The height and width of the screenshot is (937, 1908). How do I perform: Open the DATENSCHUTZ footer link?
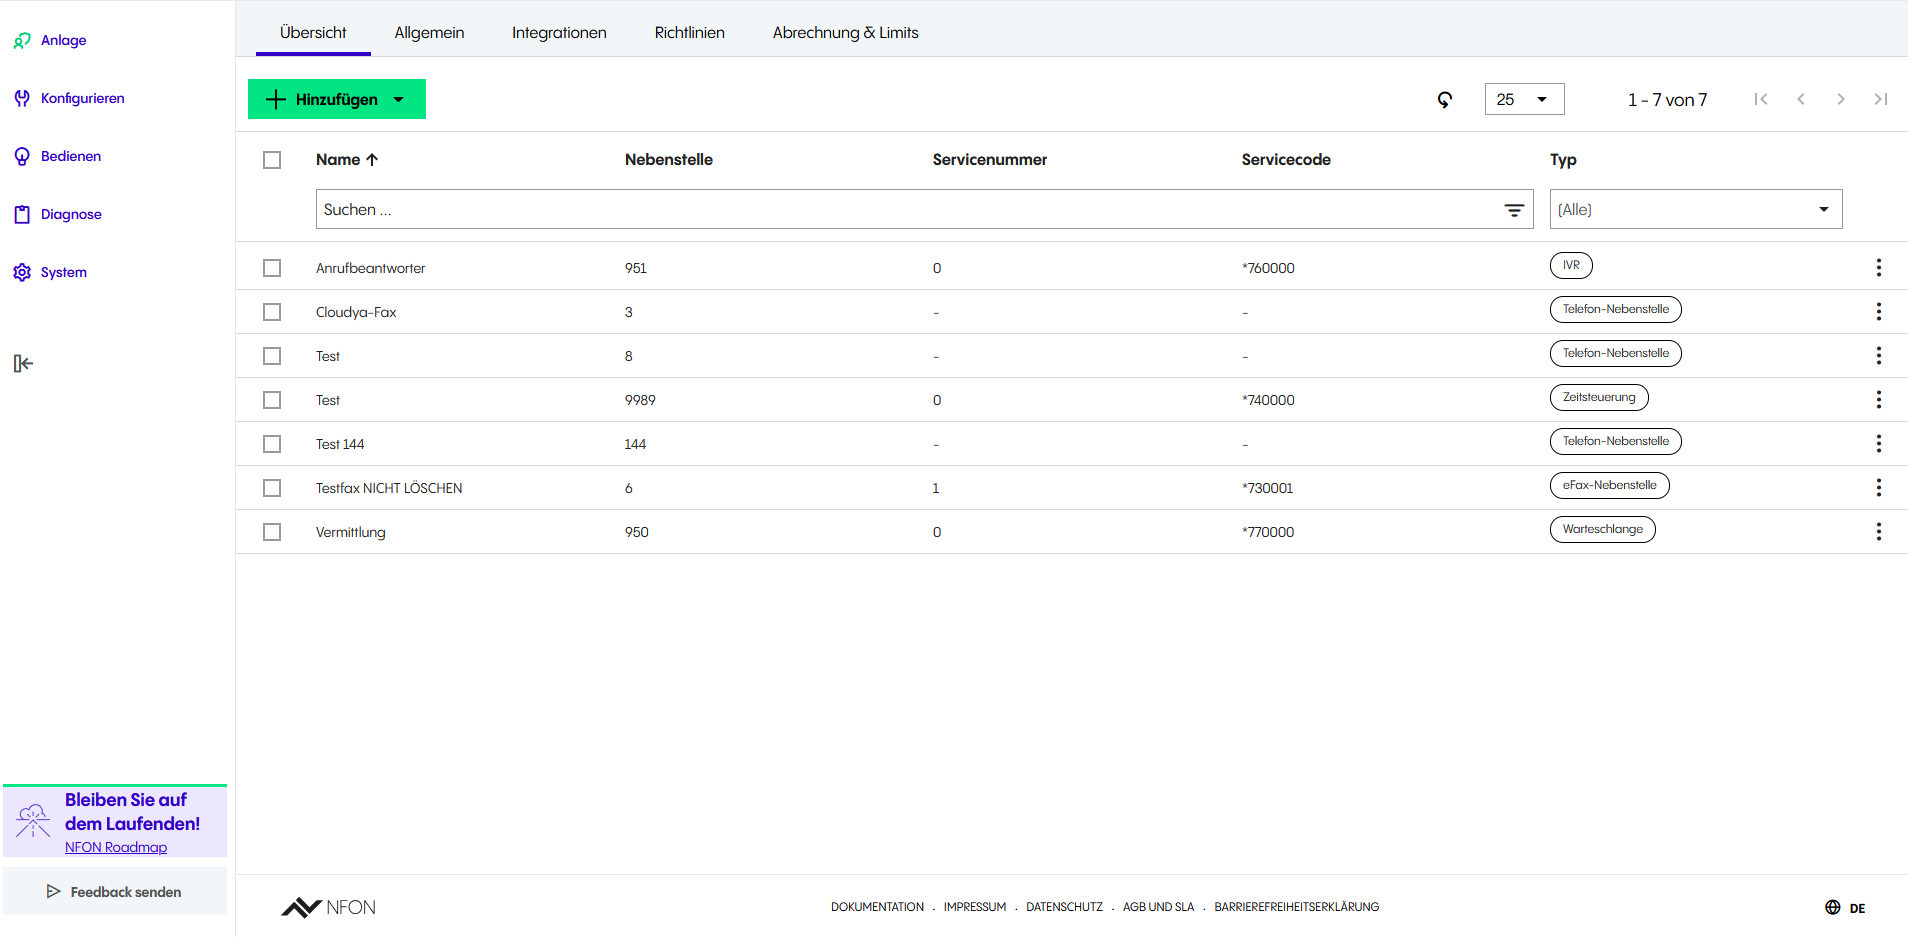(x=1064, y=907)
